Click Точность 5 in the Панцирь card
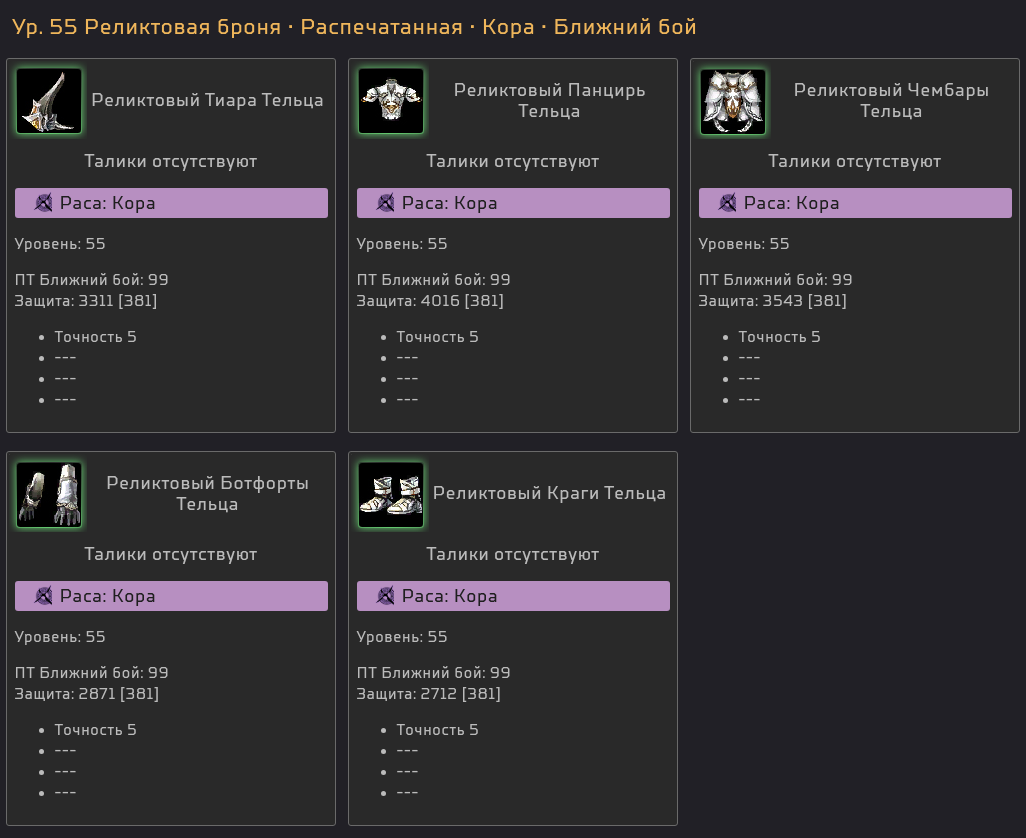This screenshot has width=1026, height=838. (x=438, y=337)
